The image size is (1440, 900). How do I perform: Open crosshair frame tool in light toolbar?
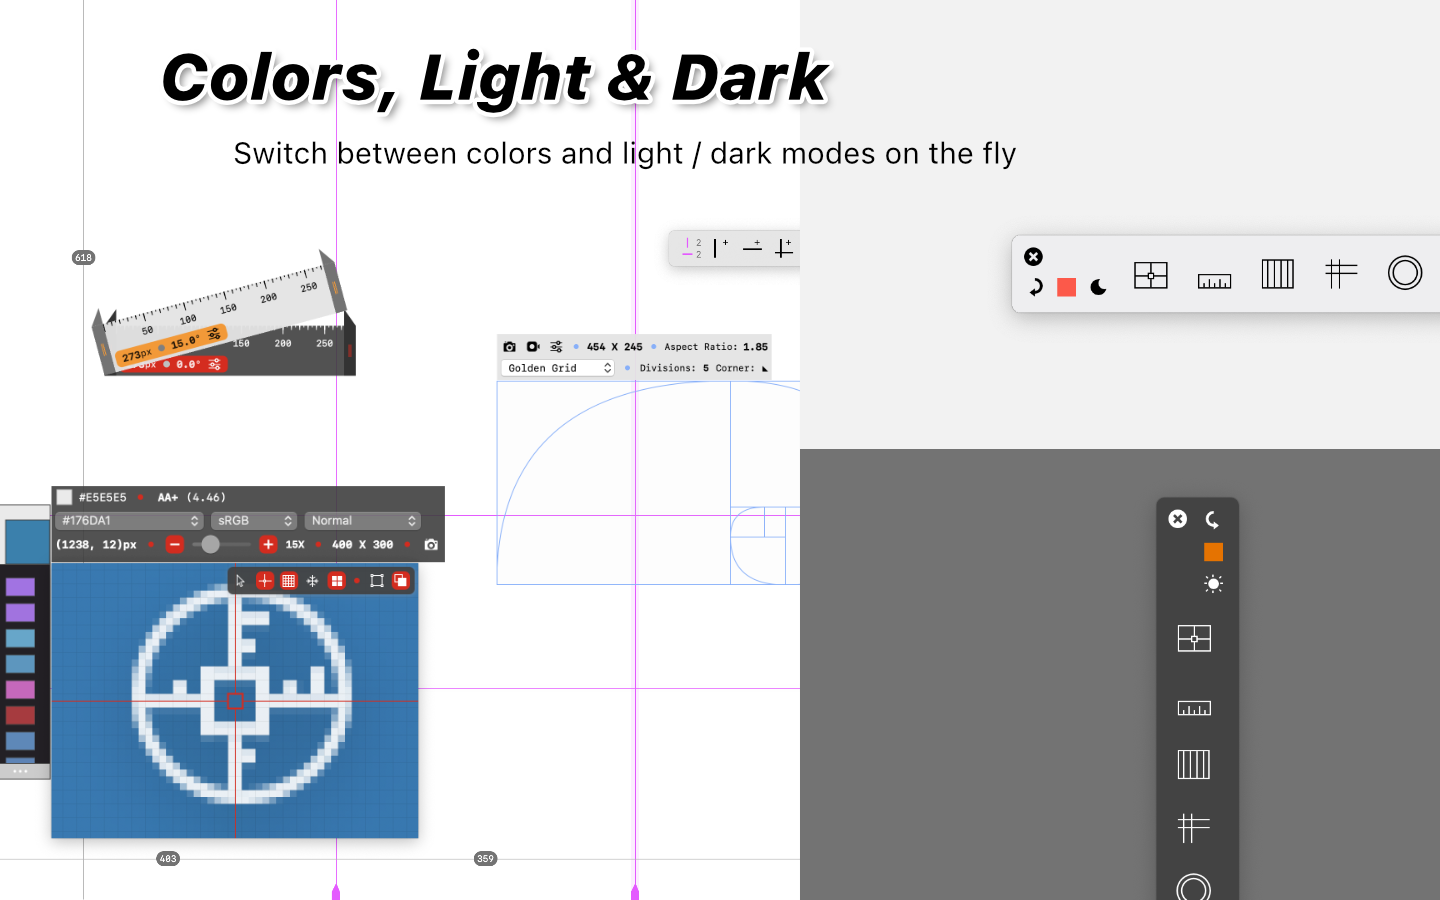1151,275
